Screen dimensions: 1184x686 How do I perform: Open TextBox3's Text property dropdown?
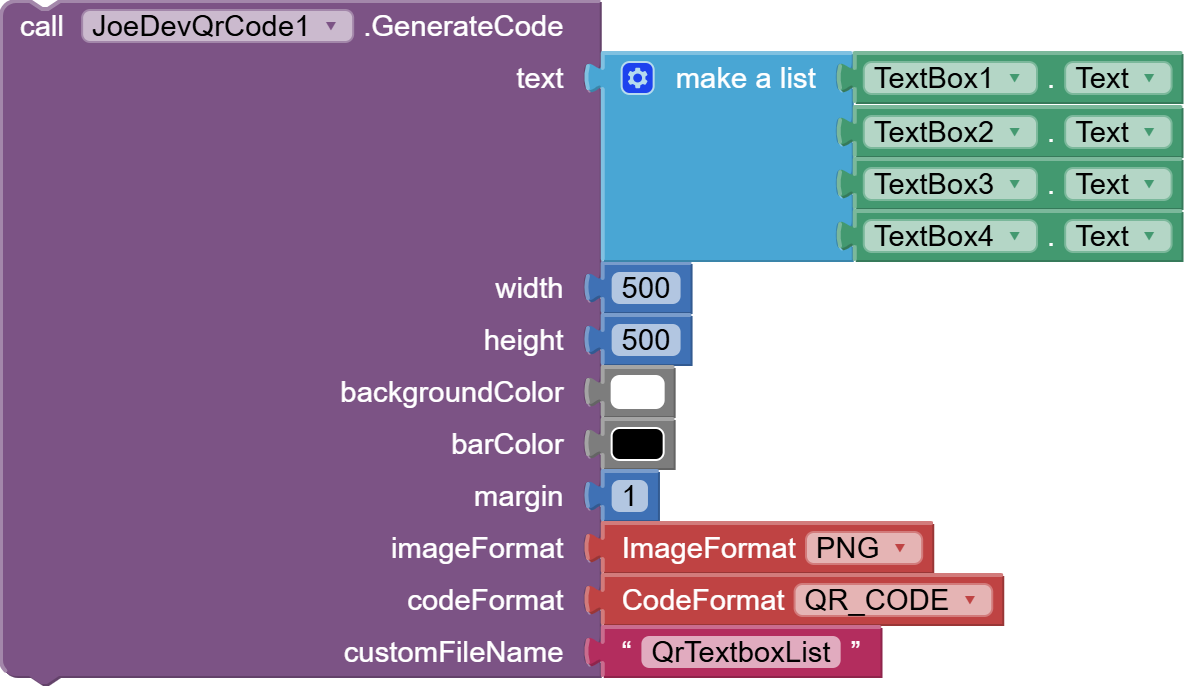point(1116,184)
